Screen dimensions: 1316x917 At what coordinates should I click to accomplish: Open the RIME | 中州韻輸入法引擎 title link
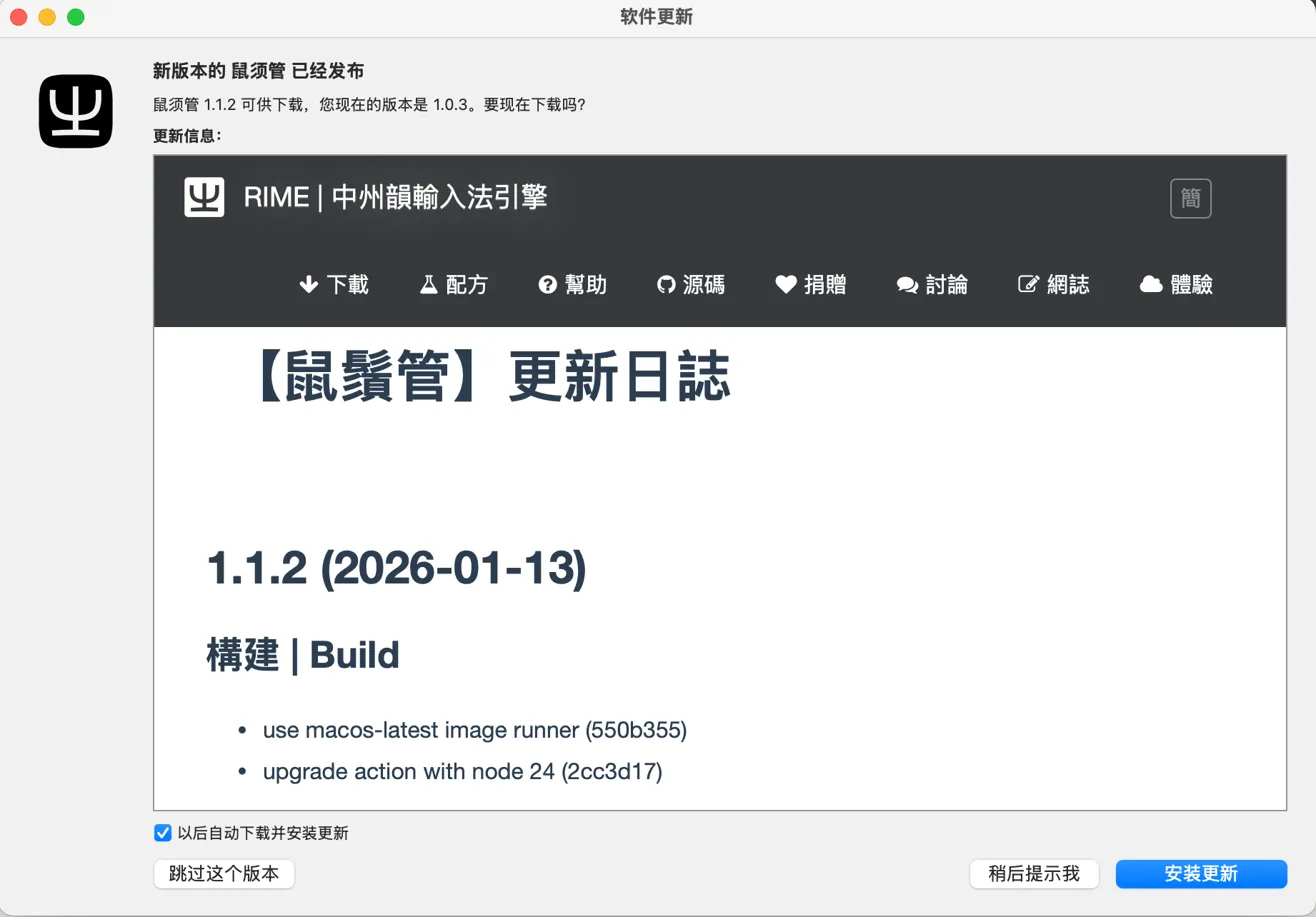click(x=395, y=197)
